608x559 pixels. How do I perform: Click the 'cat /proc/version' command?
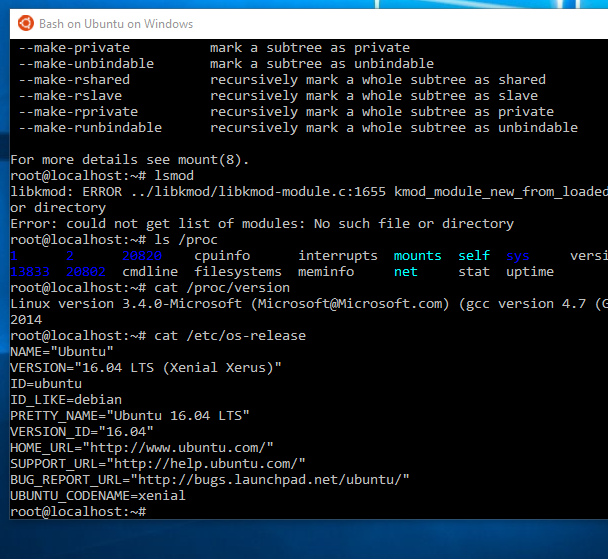[222, 288]
